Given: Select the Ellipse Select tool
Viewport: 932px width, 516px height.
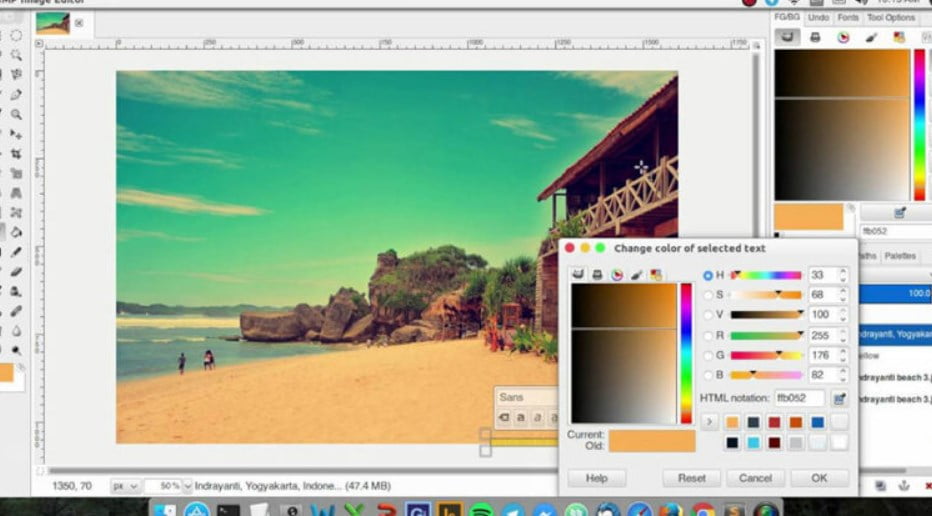Looking at the screenshot, I should point(16,36).
